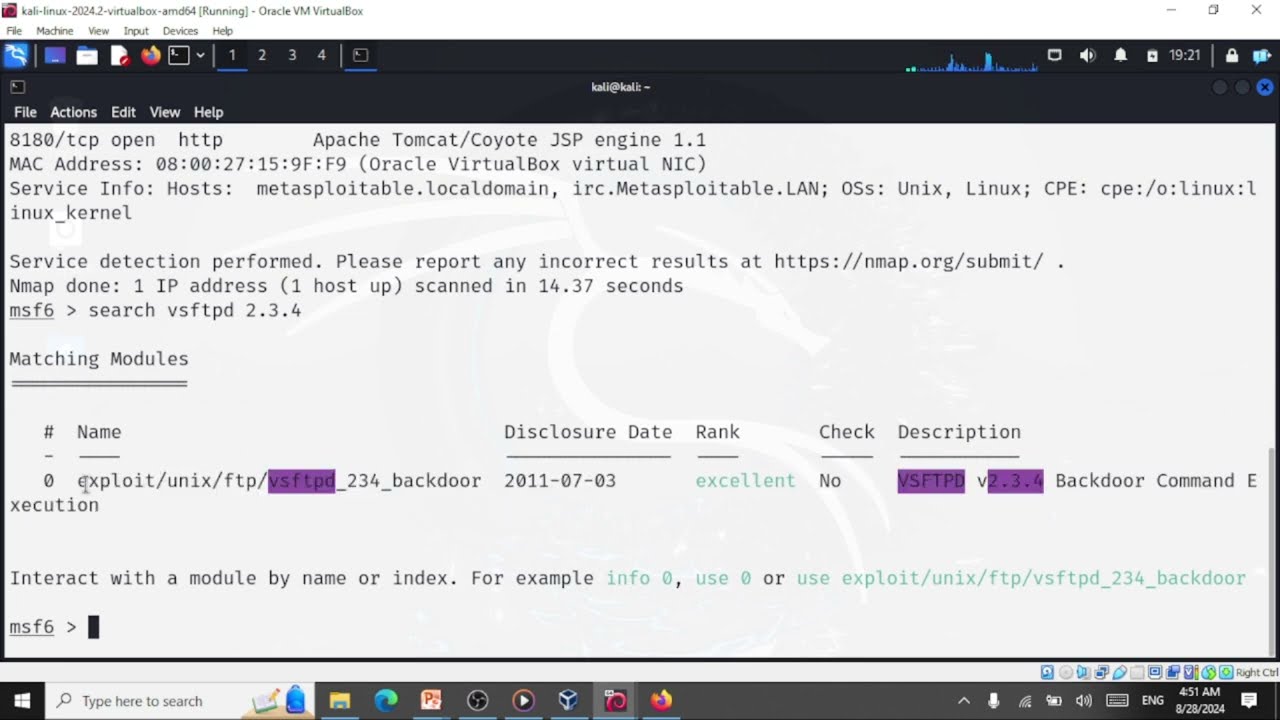Click disclosure date 2011-07-03

560,481
